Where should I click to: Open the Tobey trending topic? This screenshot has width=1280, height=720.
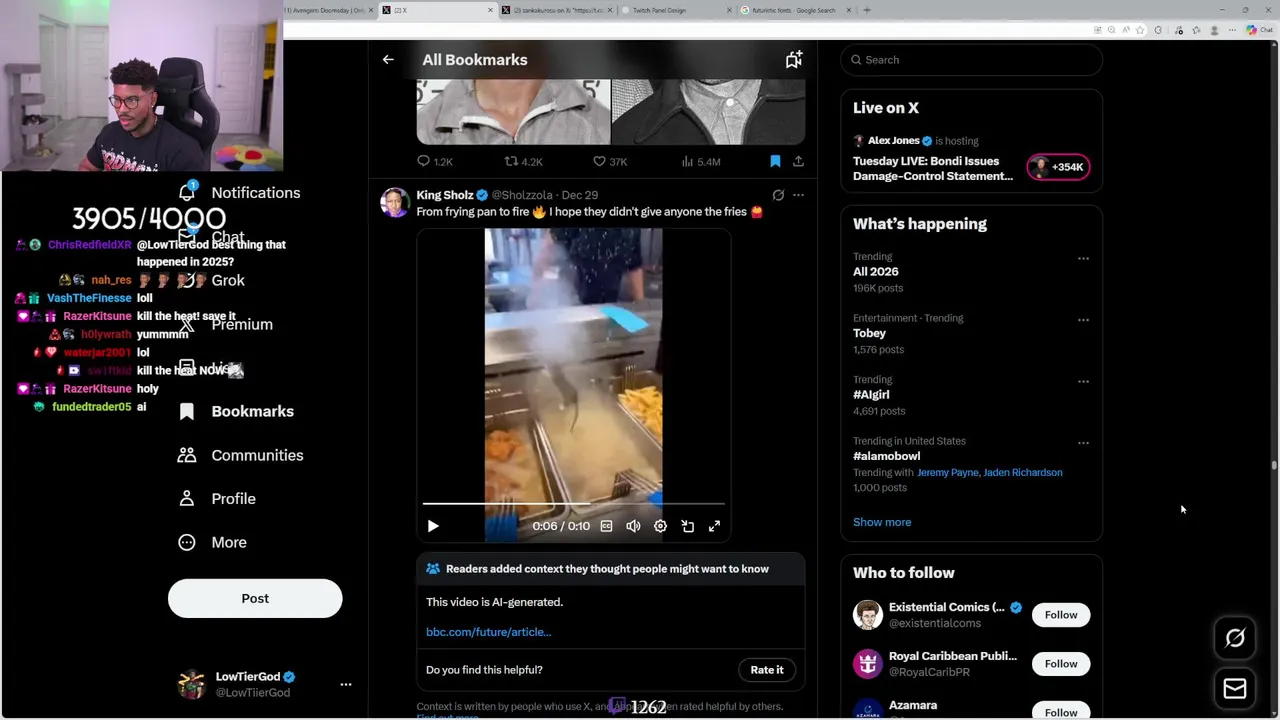click(x=869, y=333)
